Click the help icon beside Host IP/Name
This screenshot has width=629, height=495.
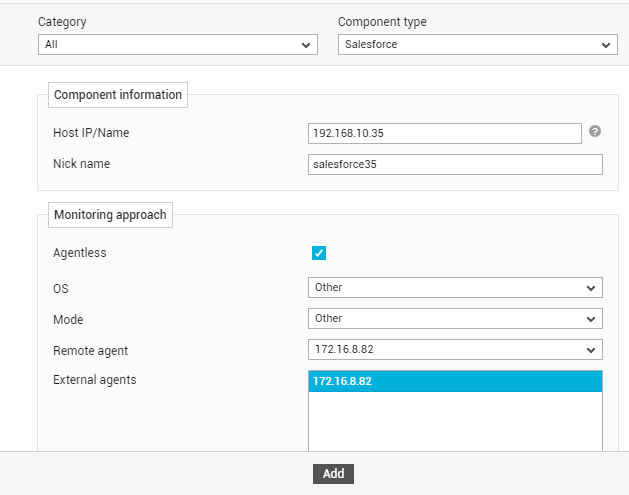[x=595, y=131]
